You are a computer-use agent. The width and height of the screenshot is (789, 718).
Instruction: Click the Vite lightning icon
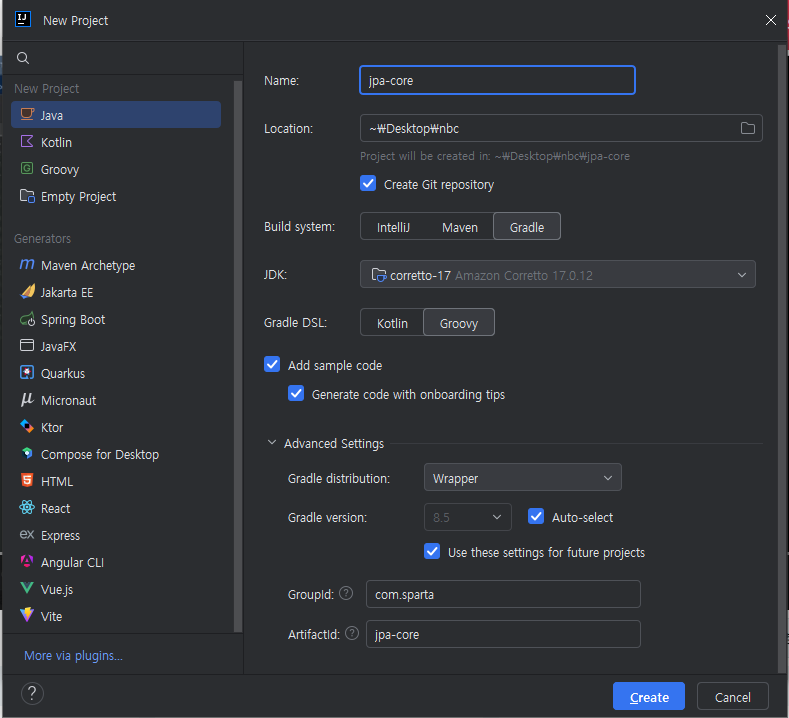coord(27,615)
